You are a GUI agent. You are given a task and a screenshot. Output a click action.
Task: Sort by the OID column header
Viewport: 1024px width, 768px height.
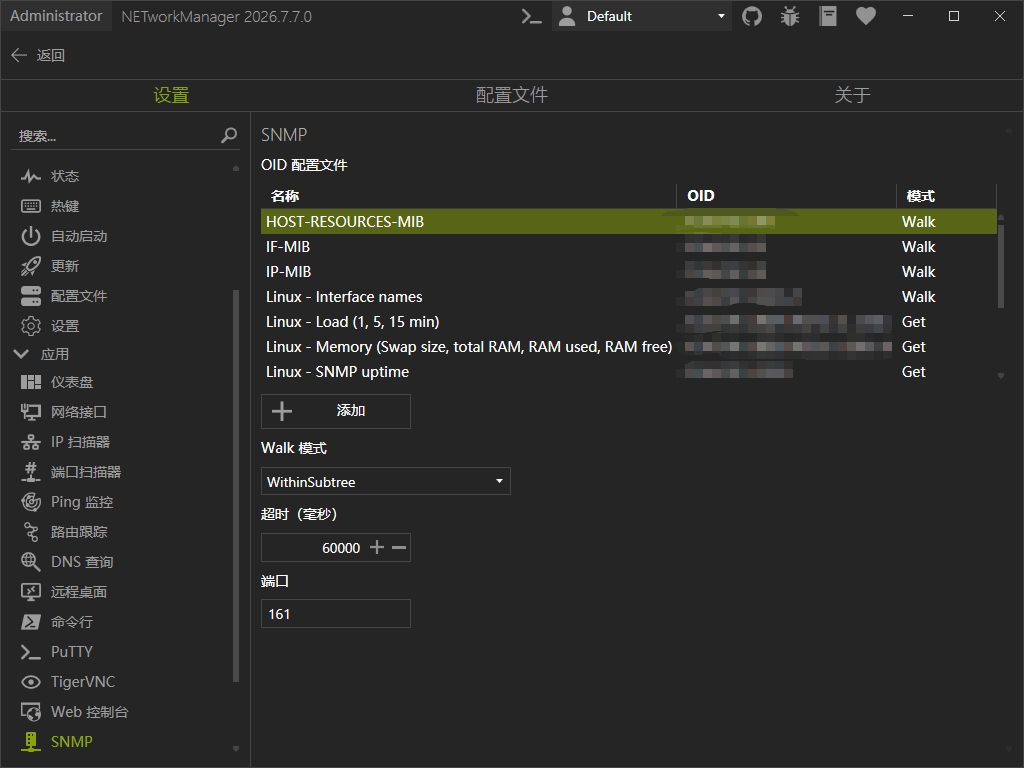click(786, 196)
